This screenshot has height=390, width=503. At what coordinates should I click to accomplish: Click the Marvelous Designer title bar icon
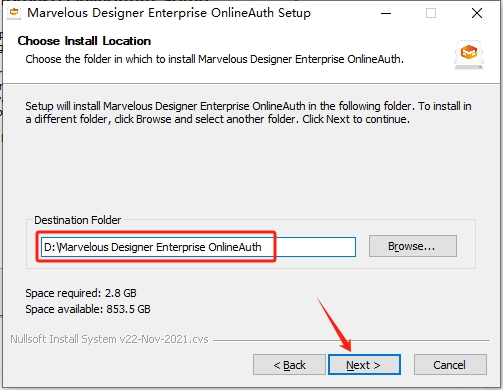pyautogui.click(x=14, y=13)
